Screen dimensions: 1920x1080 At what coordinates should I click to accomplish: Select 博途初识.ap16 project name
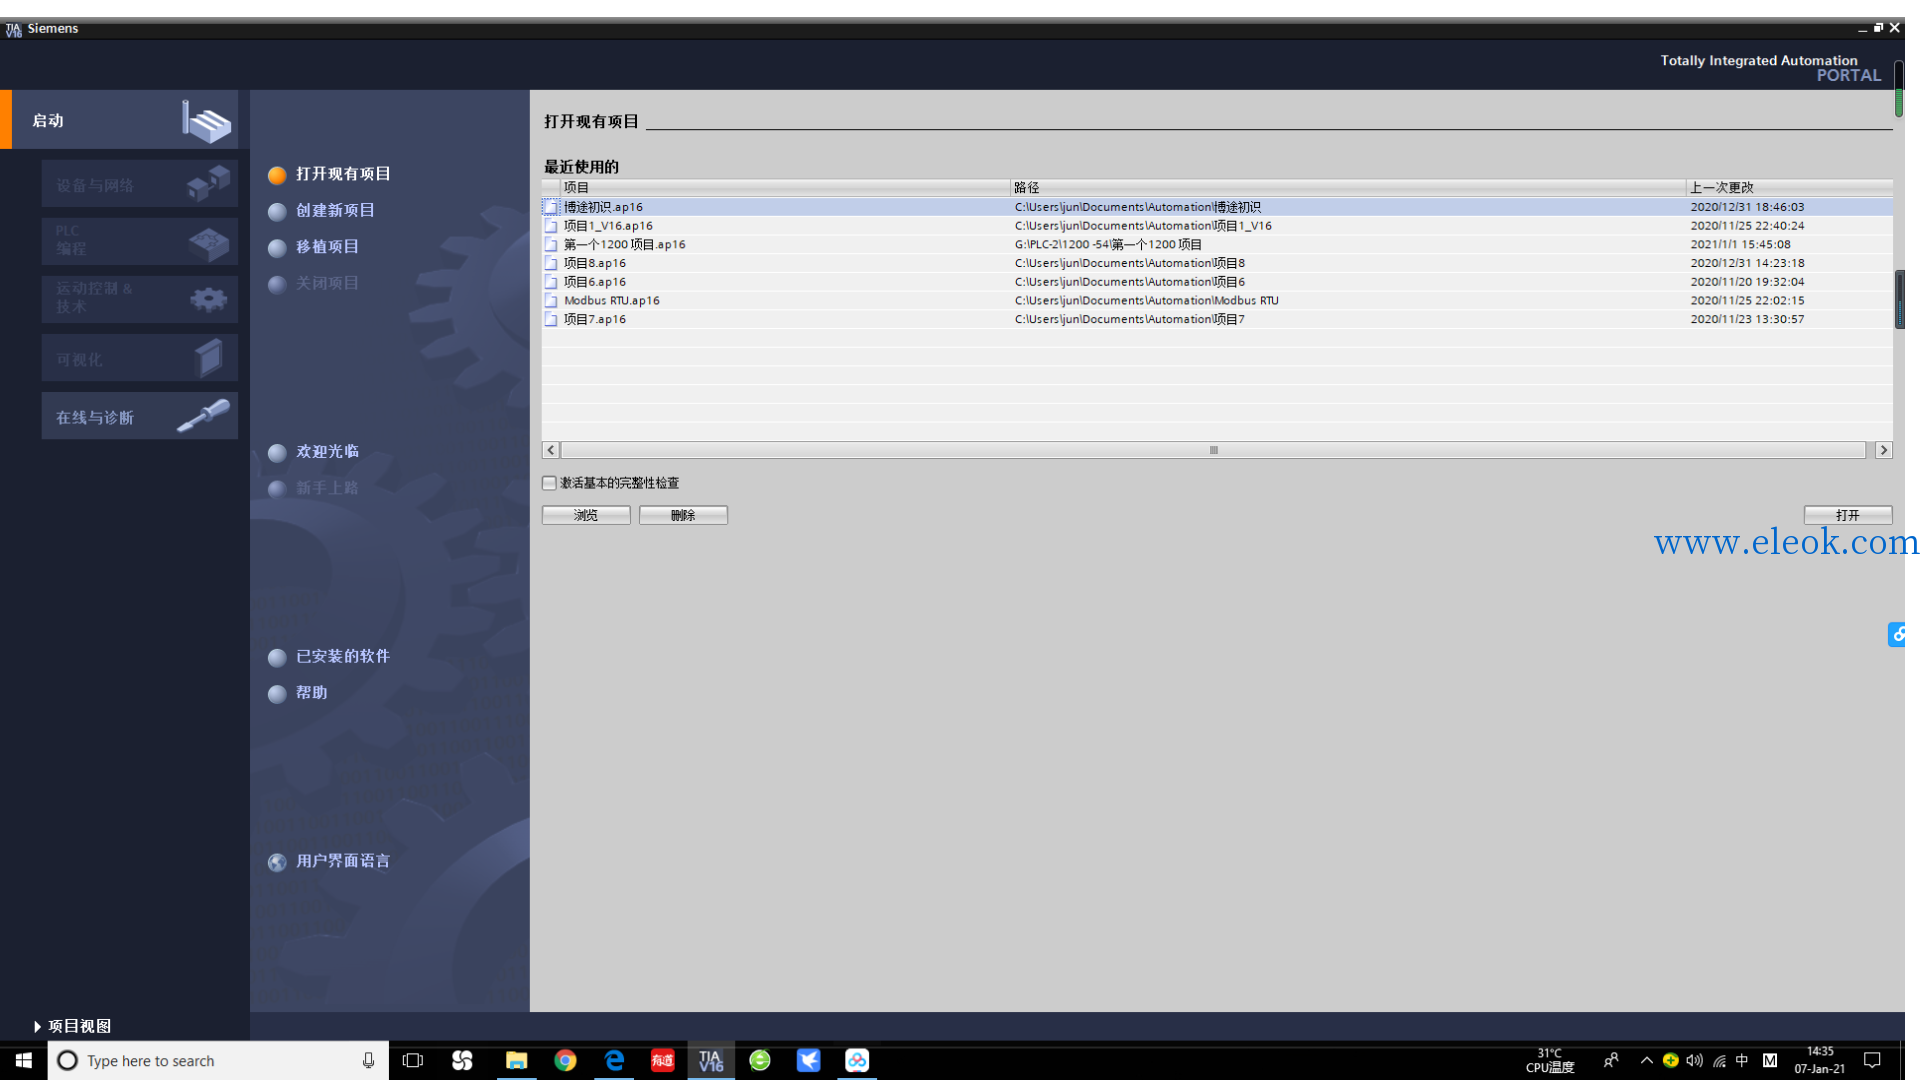pos(603,207)
